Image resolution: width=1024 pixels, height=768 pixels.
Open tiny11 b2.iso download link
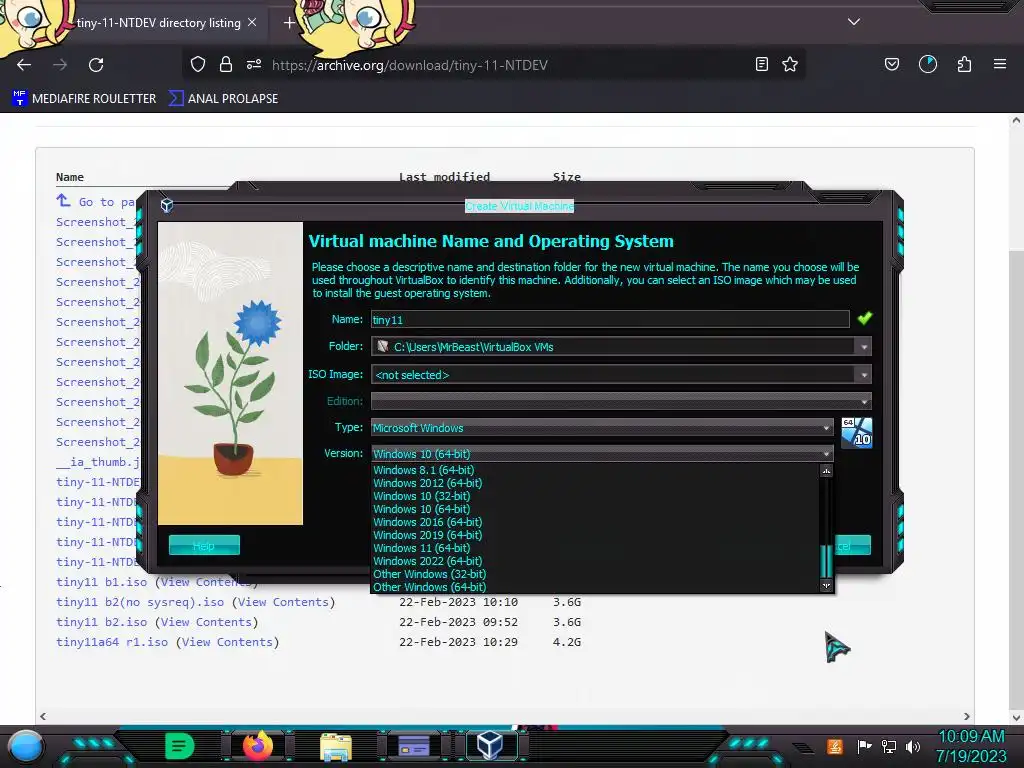coord(101,622)
